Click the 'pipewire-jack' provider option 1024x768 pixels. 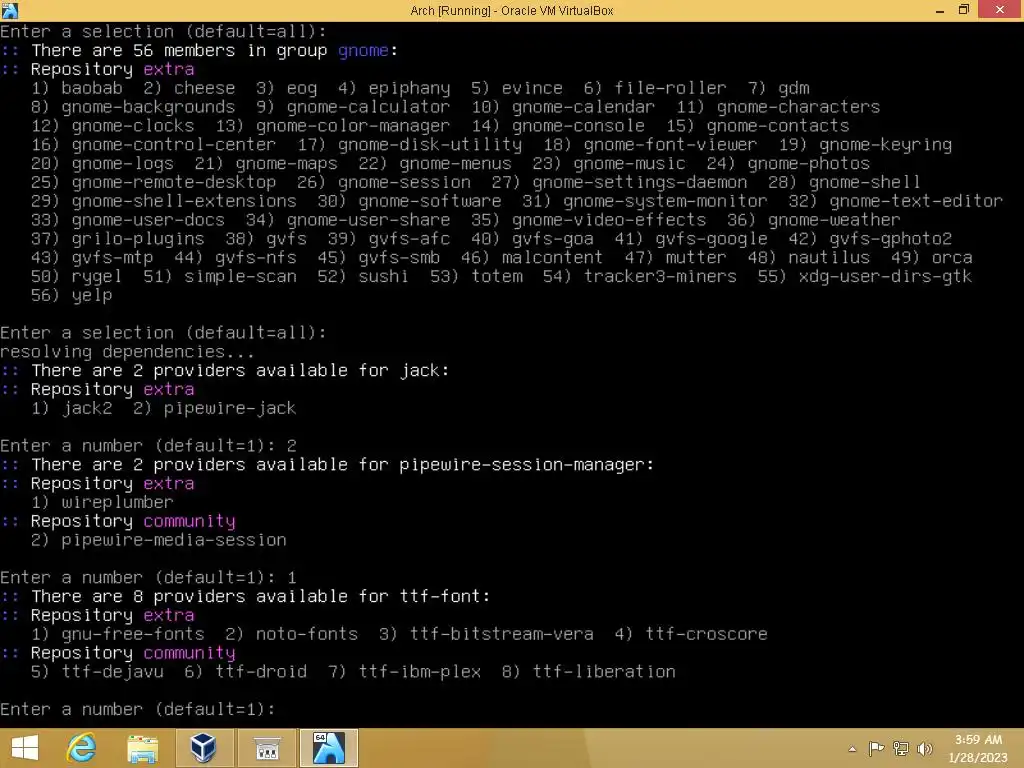point(230,409)
